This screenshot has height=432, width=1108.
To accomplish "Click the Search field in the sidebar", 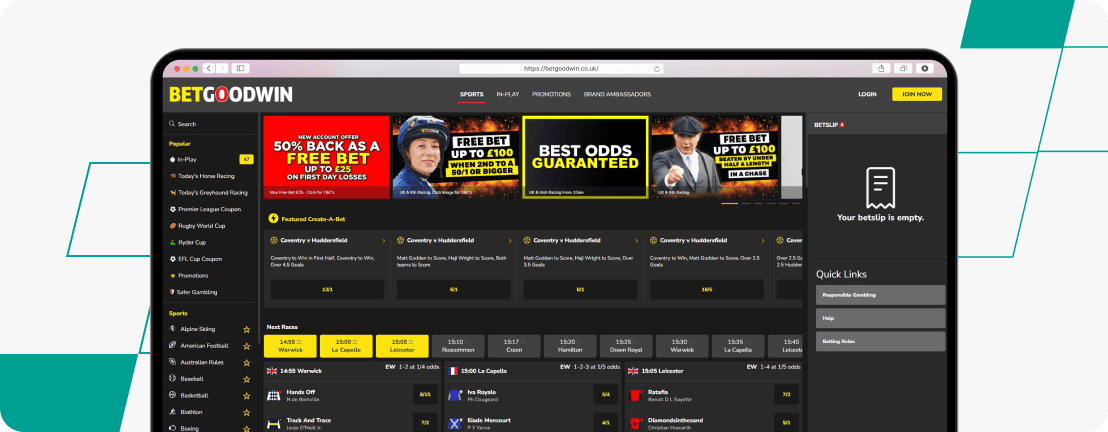I will pyautogui.click(x=209, y=124).
